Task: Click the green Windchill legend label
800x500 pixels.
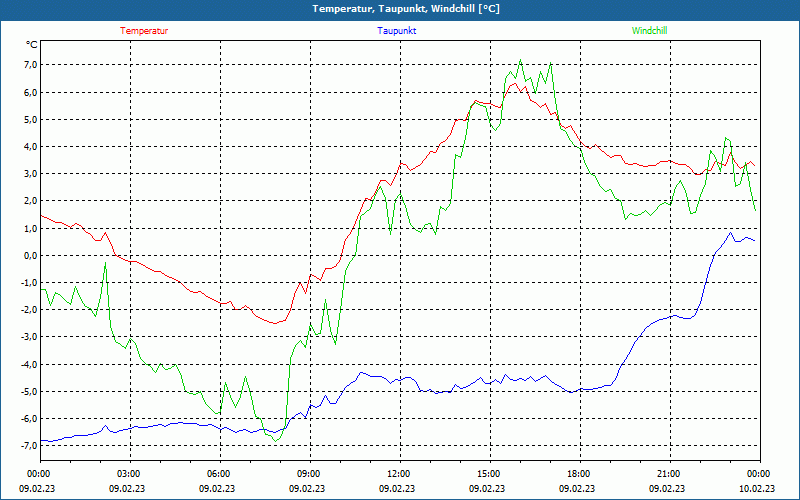Action: pyautogui.click(x=650, y=30)
